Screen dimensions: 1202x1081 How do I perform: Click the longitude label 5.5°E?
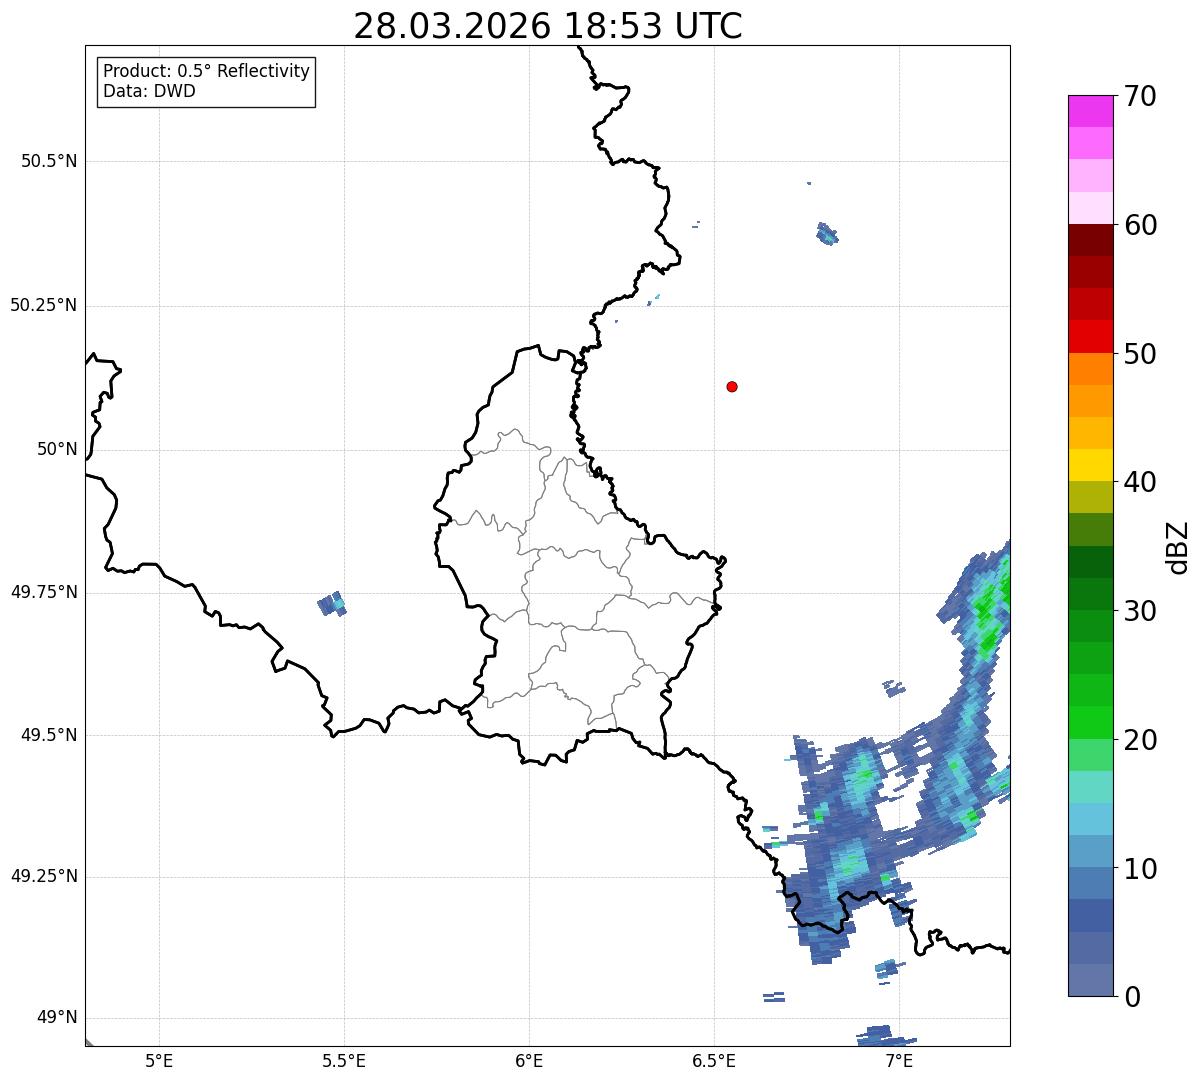point(344,1061)
